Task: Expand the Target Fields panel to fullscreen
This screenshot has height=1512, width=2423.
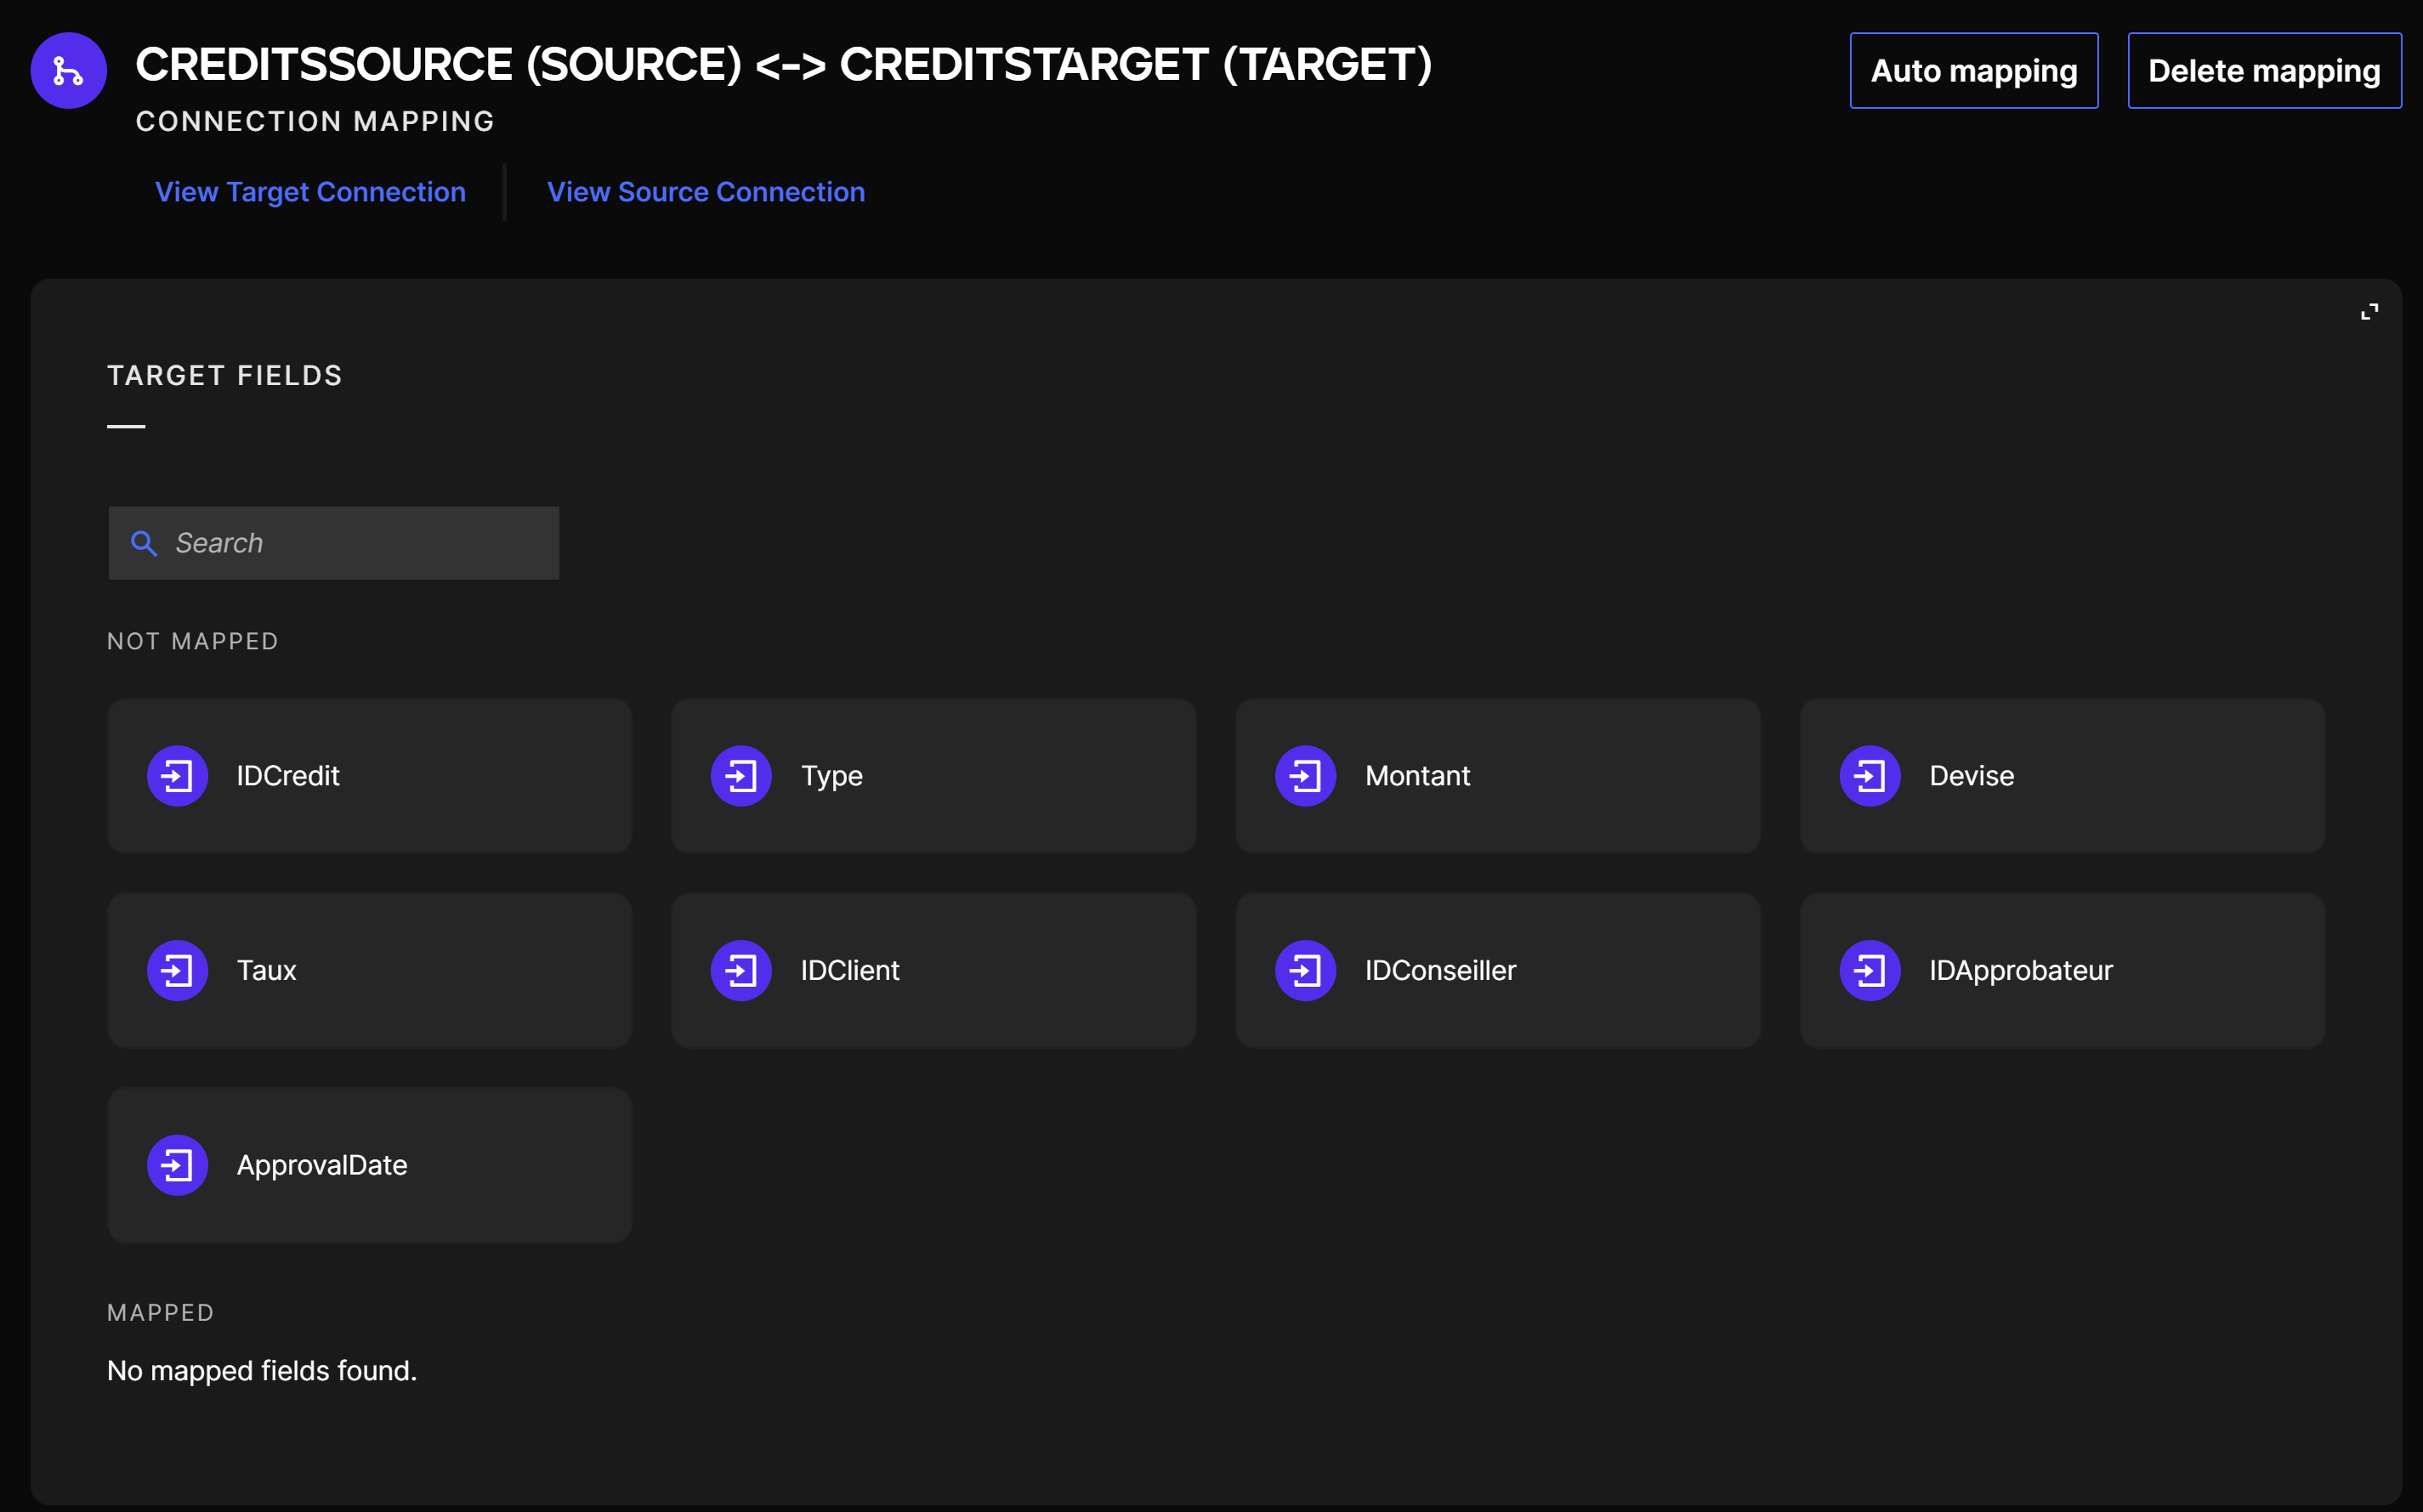Action: tap(2369, 312)
